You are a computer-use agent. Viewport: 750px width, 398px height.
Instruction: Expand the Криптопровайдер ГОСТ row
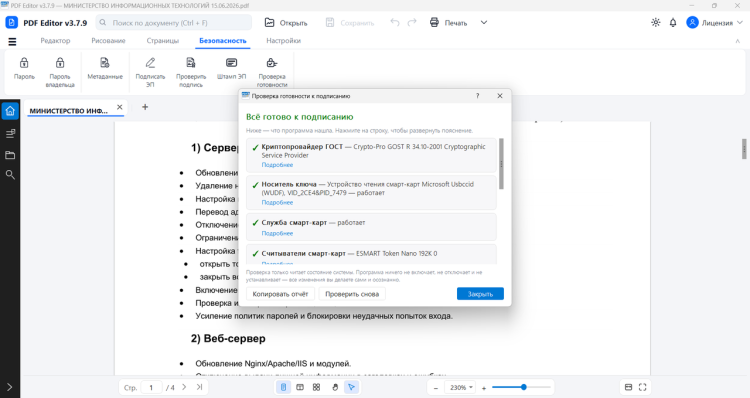(x=371, y=155)
